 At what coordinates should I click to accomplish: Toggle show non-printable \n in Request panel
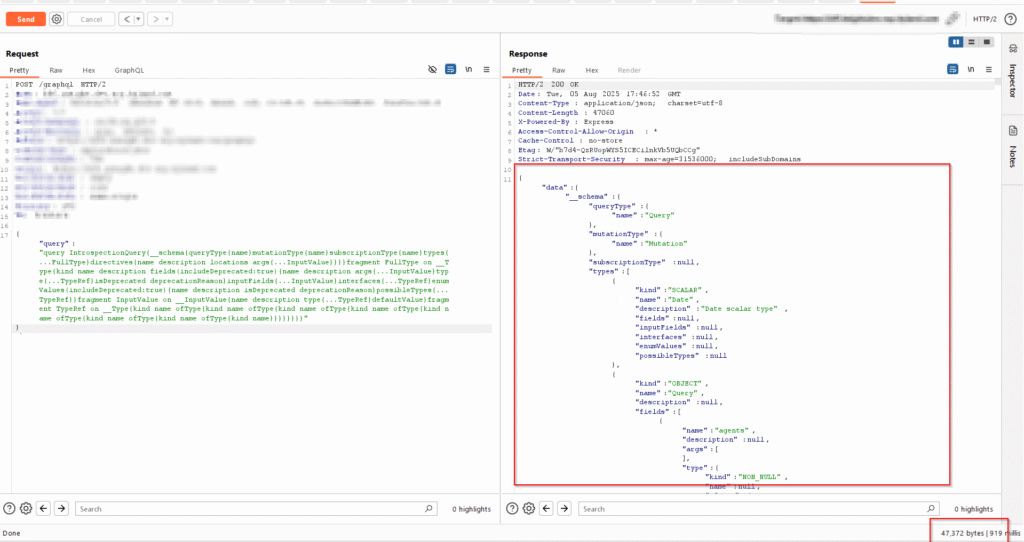(469, 70)
